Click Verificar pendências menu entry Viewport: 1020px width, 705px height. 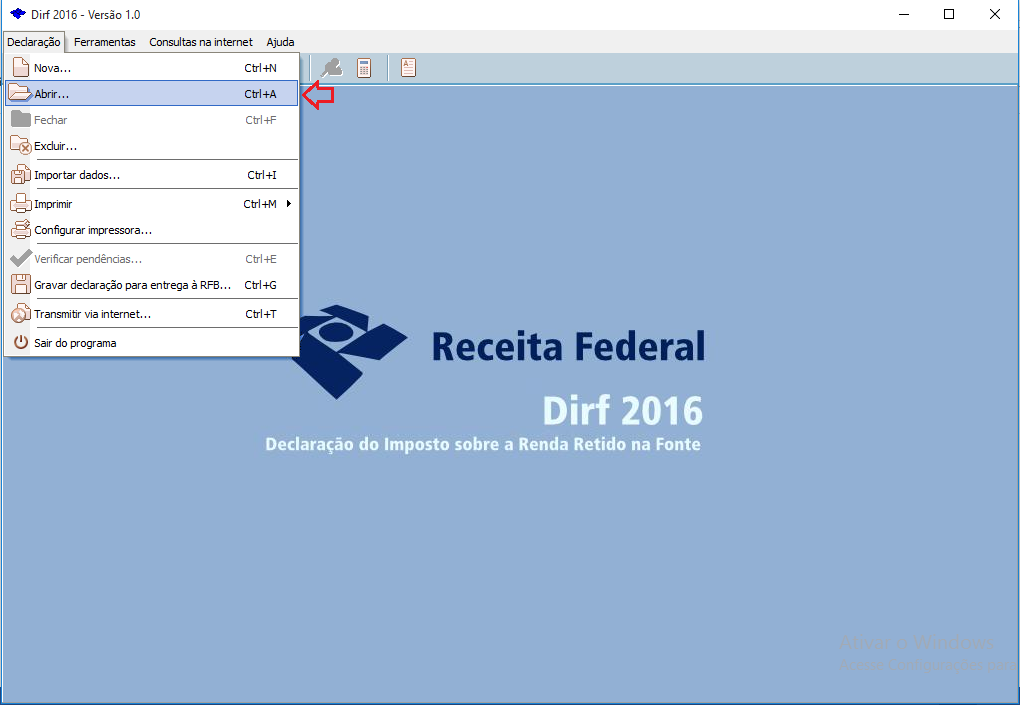click(151, 259)
